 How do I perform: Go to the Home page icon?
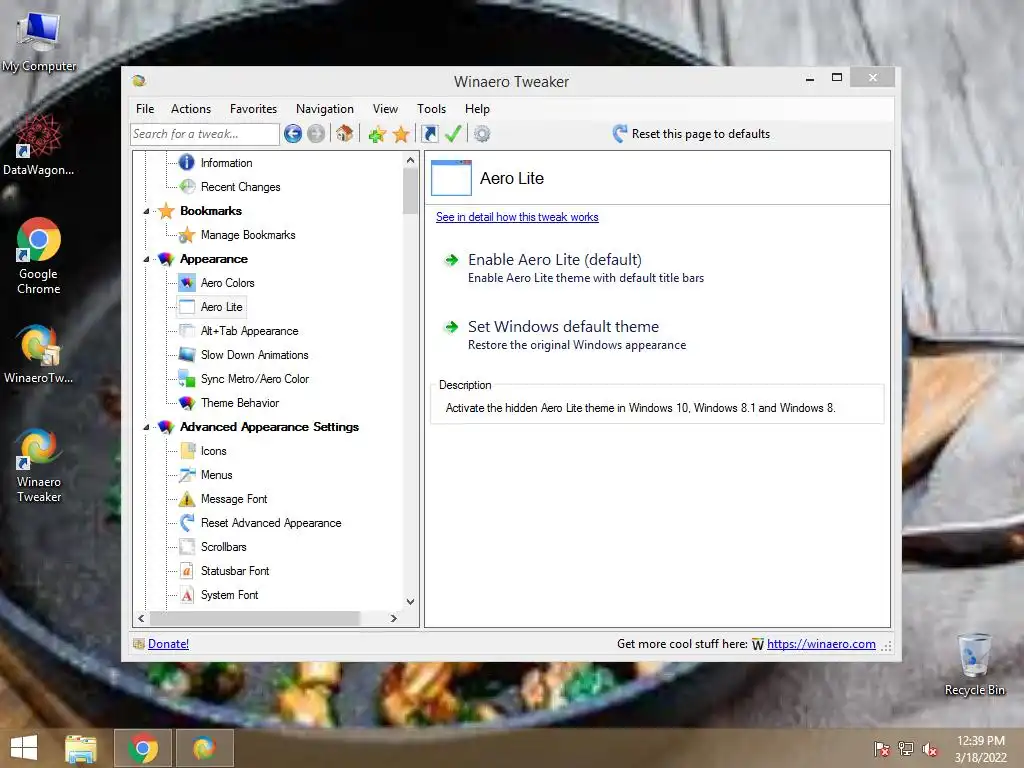344,134
